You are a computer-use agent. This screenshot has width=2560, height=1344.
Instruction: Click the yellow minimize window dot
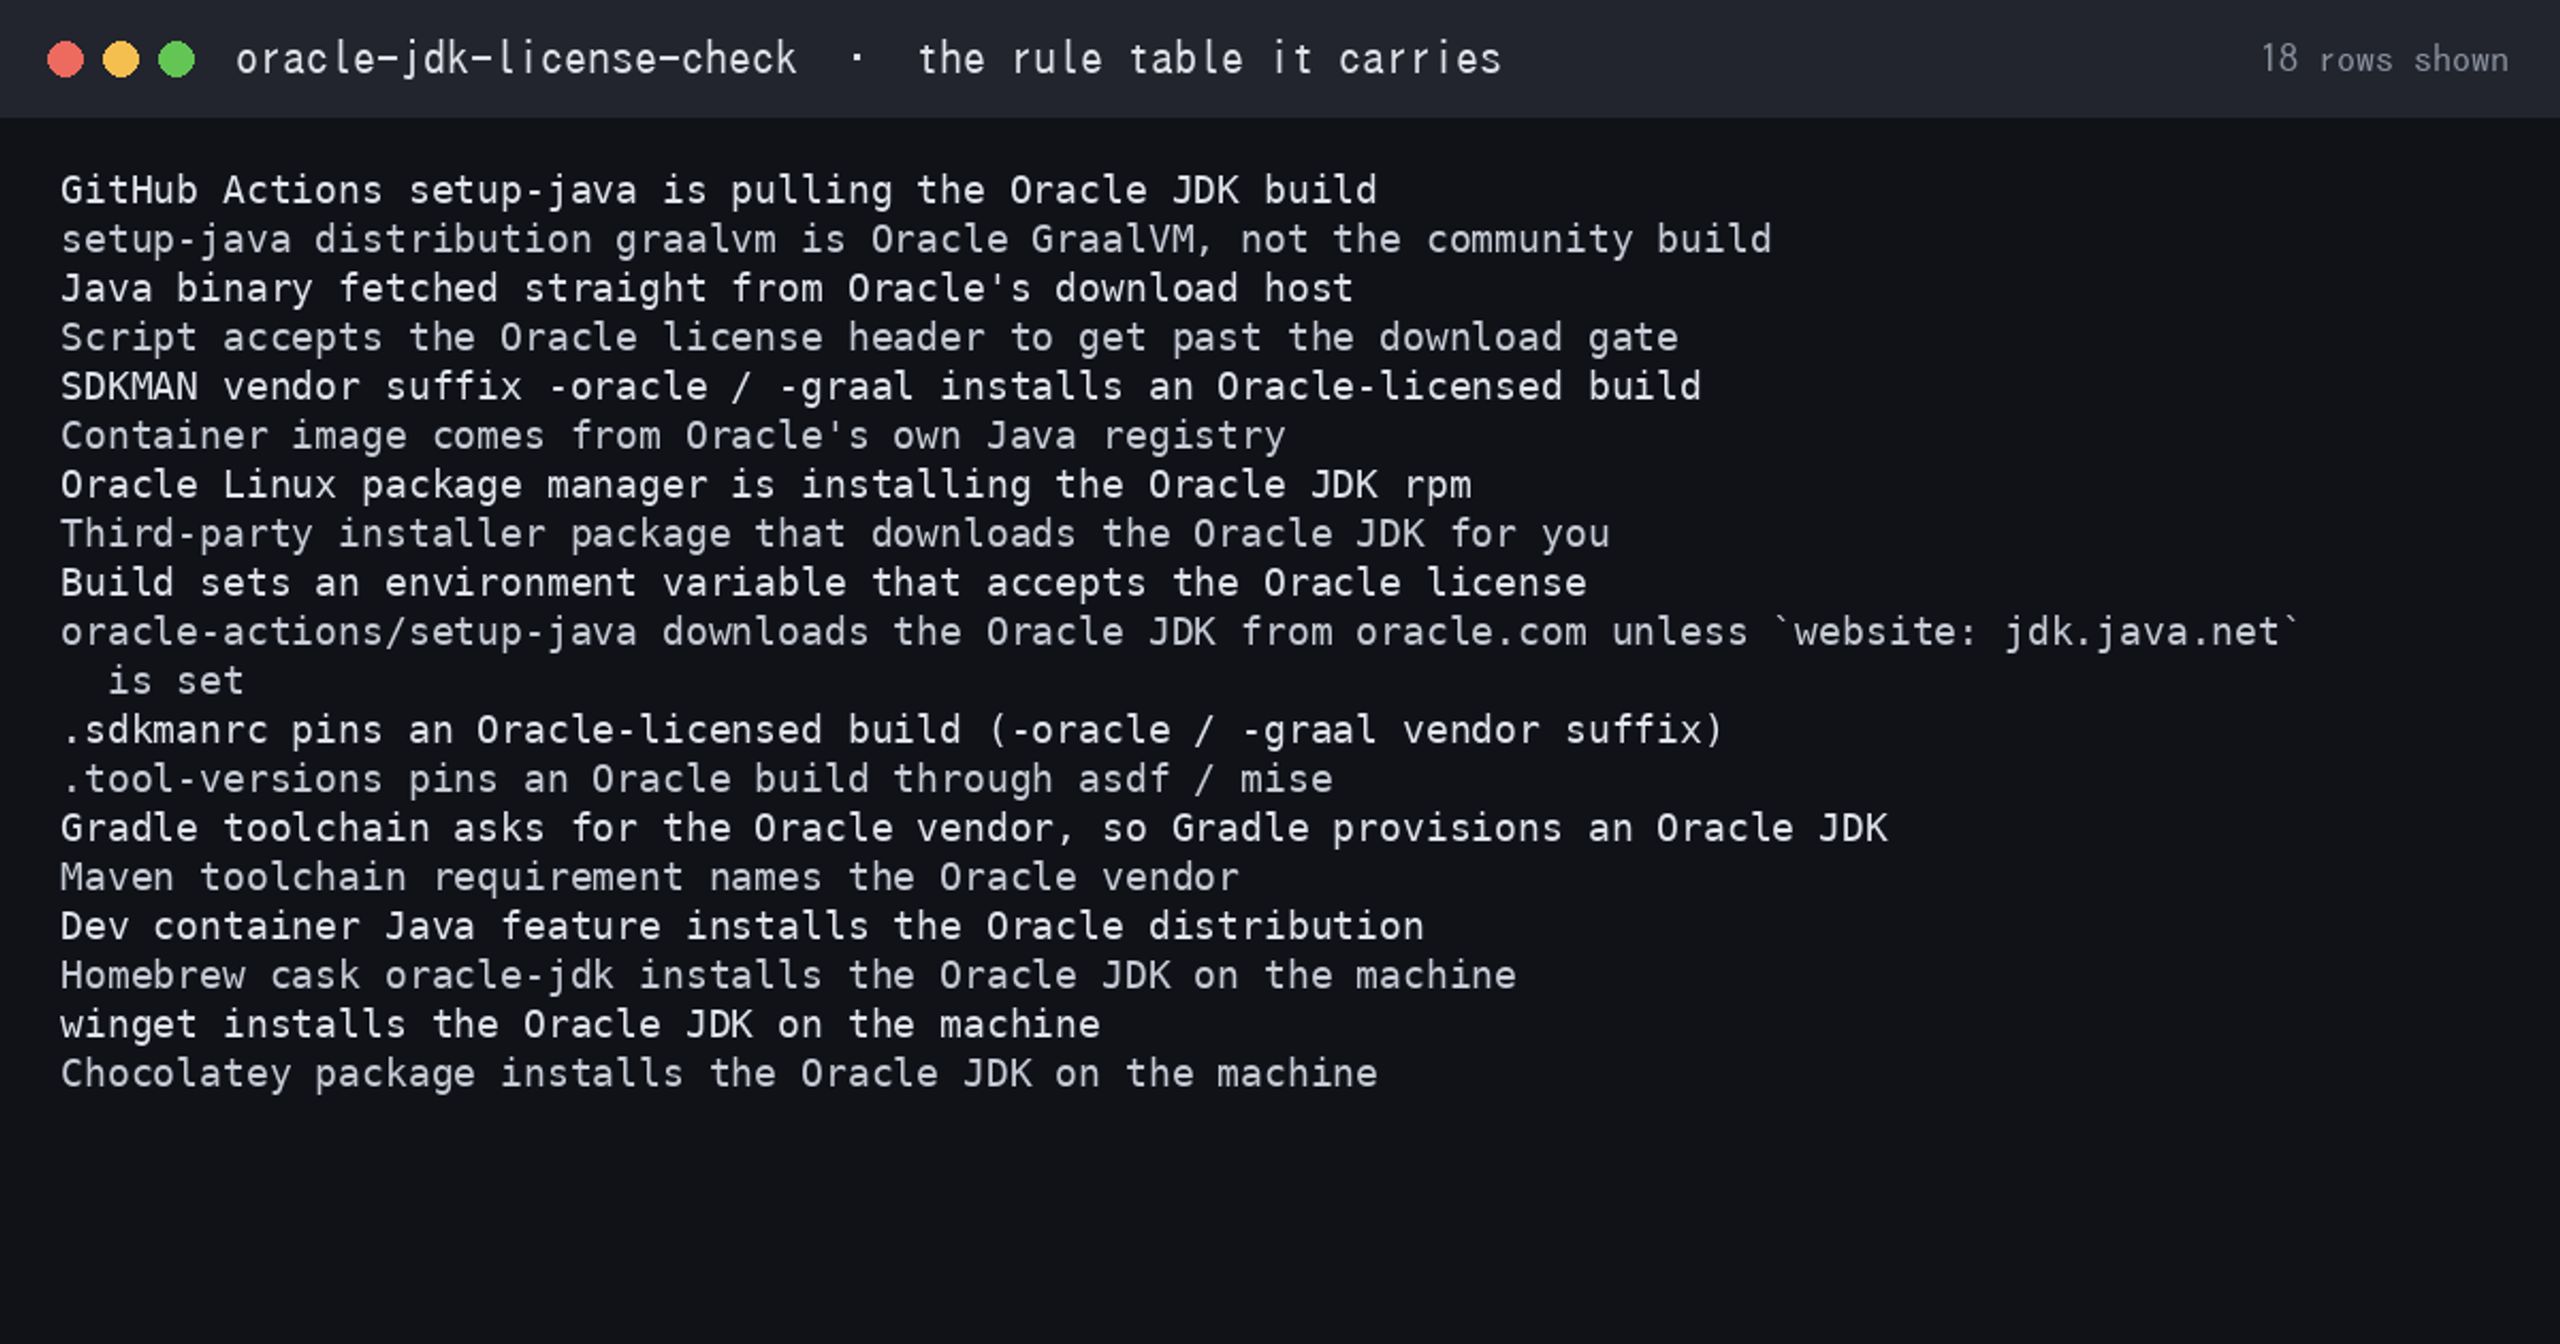(121, 59)
